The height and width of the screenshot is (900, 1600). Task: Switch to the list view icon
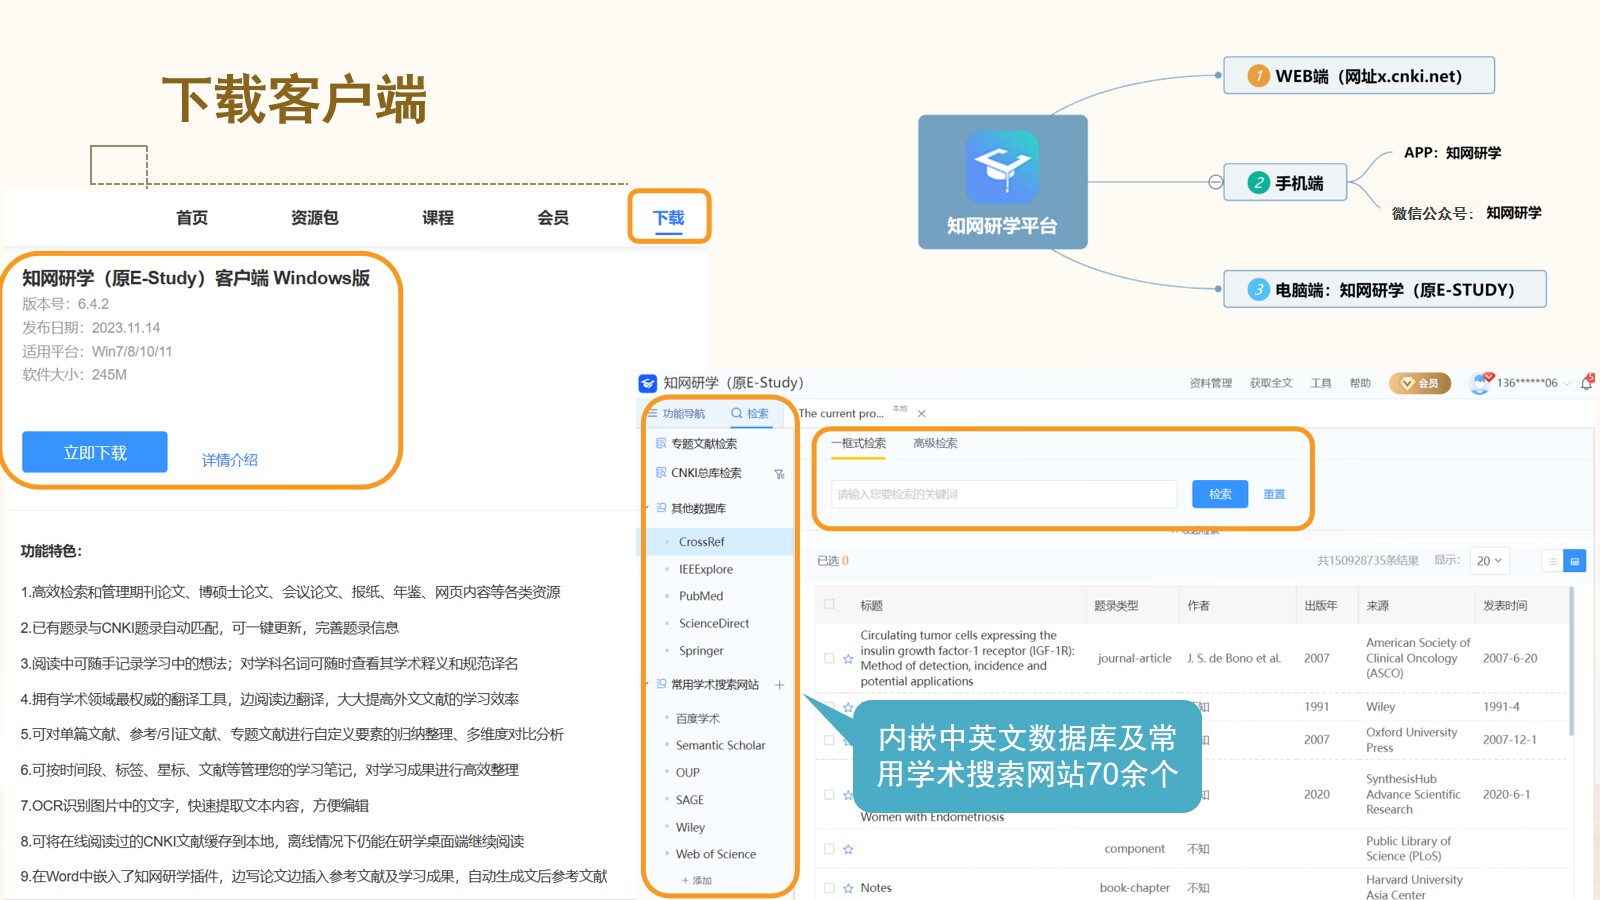[1552, 561]
